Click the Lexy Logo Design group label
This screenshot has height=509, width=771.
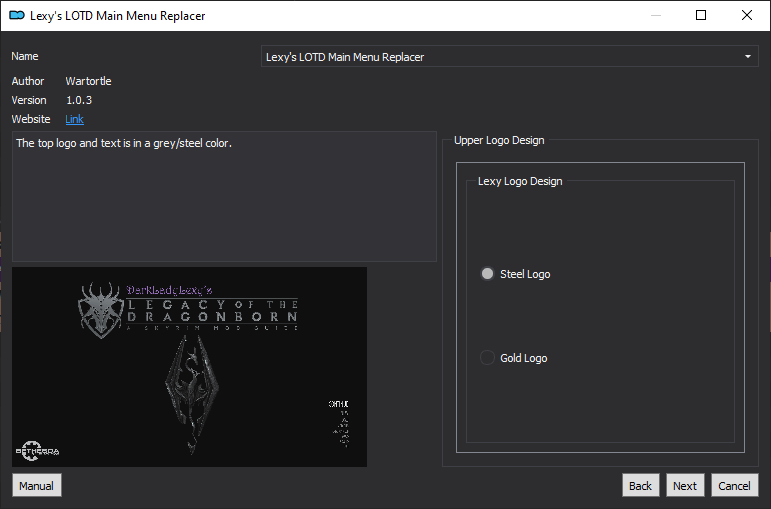(520, 181)
